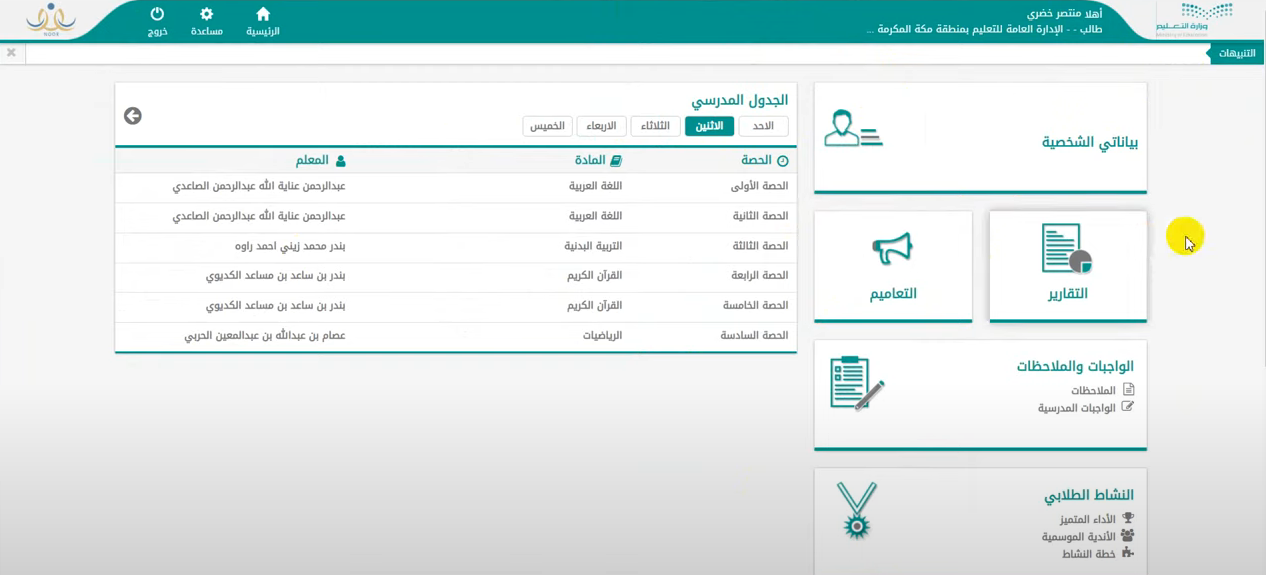Open Help (مساعدة) gear icon
Image resolution: width=1266 pixels, height=575 pixels.
tap(206, 15)
